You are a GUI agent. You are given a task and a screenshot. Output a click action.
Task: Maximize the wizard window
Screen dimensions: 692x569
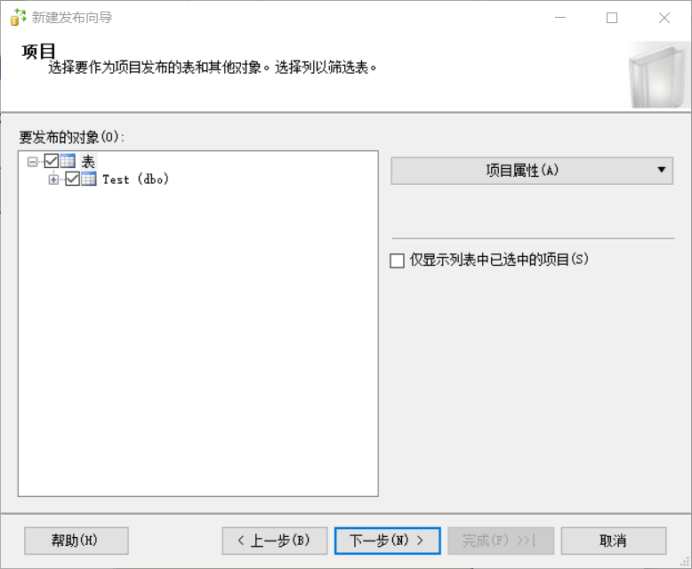[x=612, y=18]
